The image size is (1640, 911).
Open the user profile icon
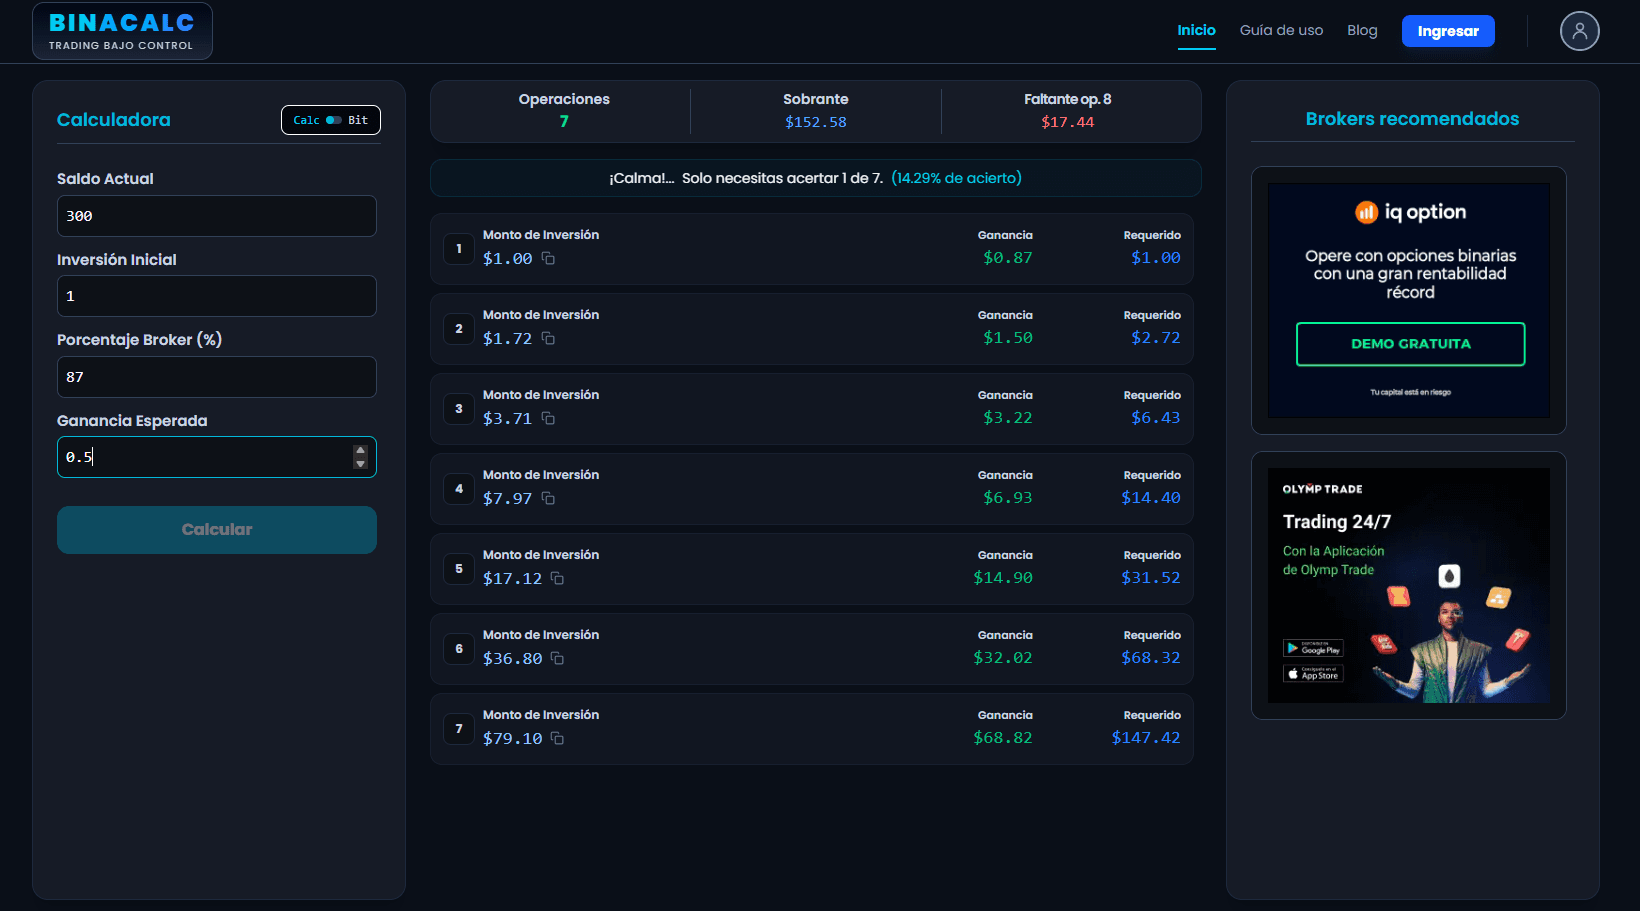1579,31
